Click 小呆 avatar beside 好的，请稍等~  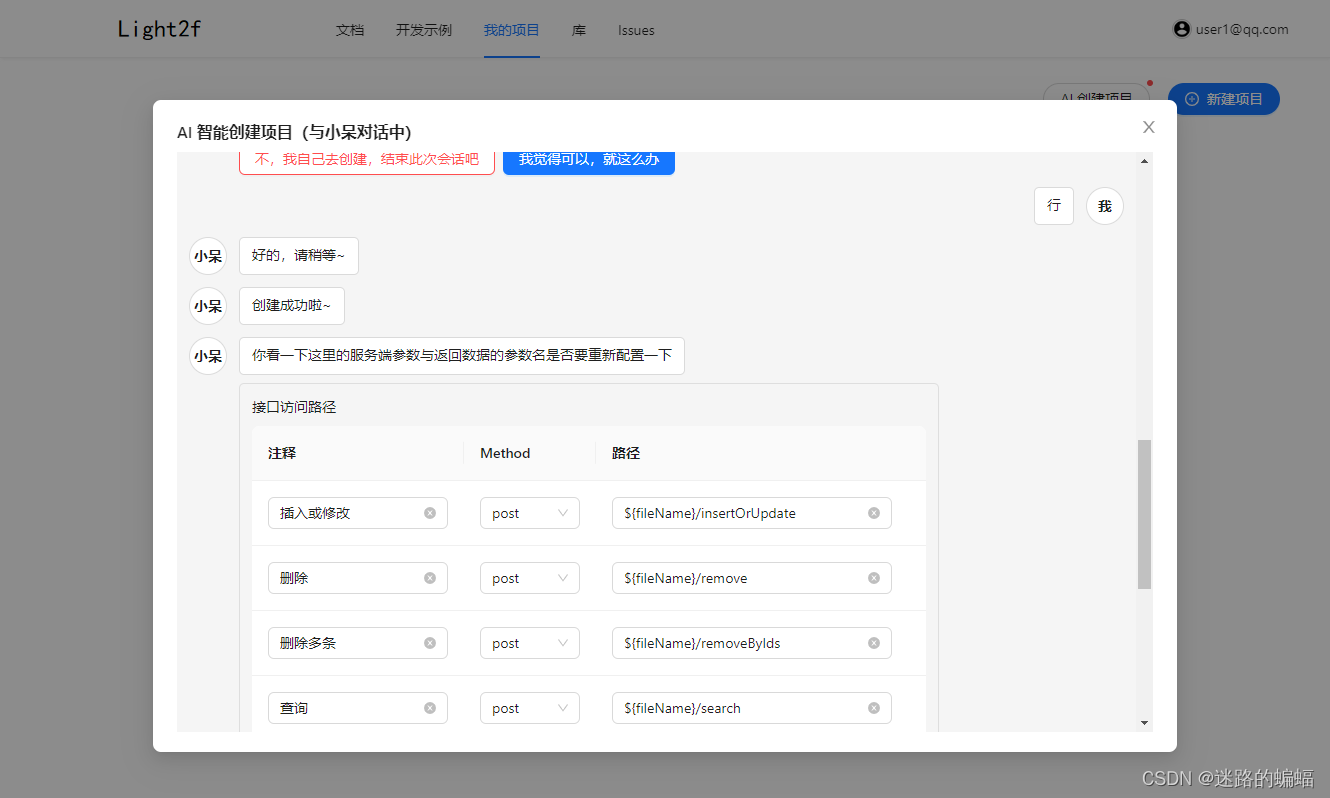click(x=208, y=256)
